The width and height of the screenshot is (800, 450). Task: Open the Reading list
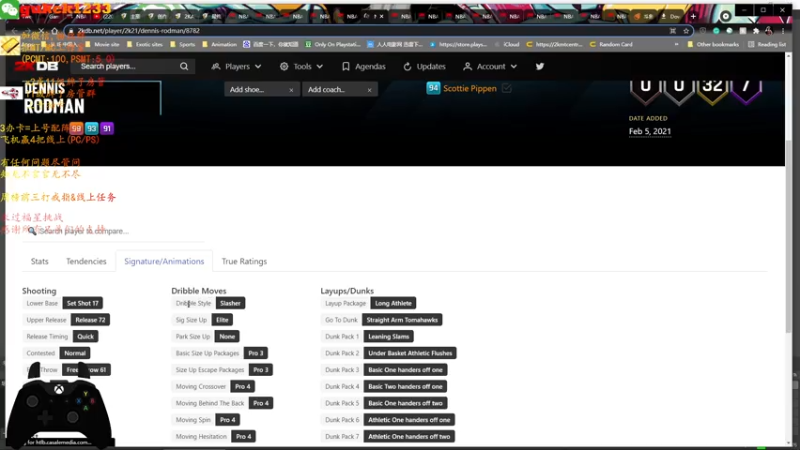[767, 44]
